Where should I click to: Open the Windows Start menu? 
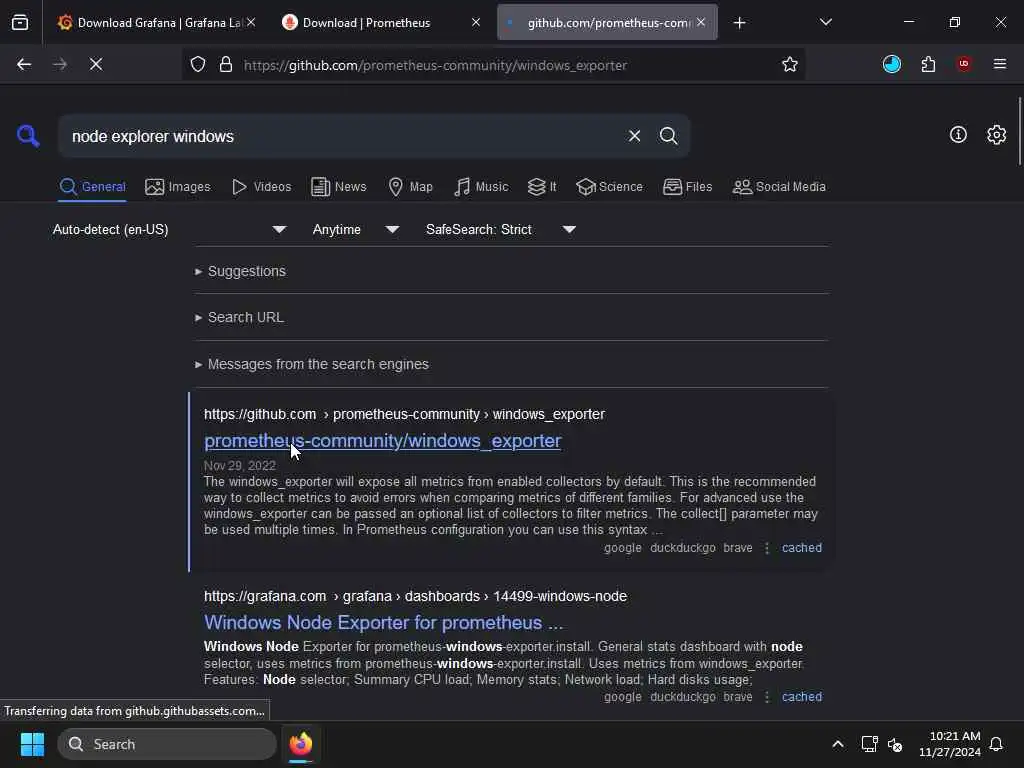33,744
